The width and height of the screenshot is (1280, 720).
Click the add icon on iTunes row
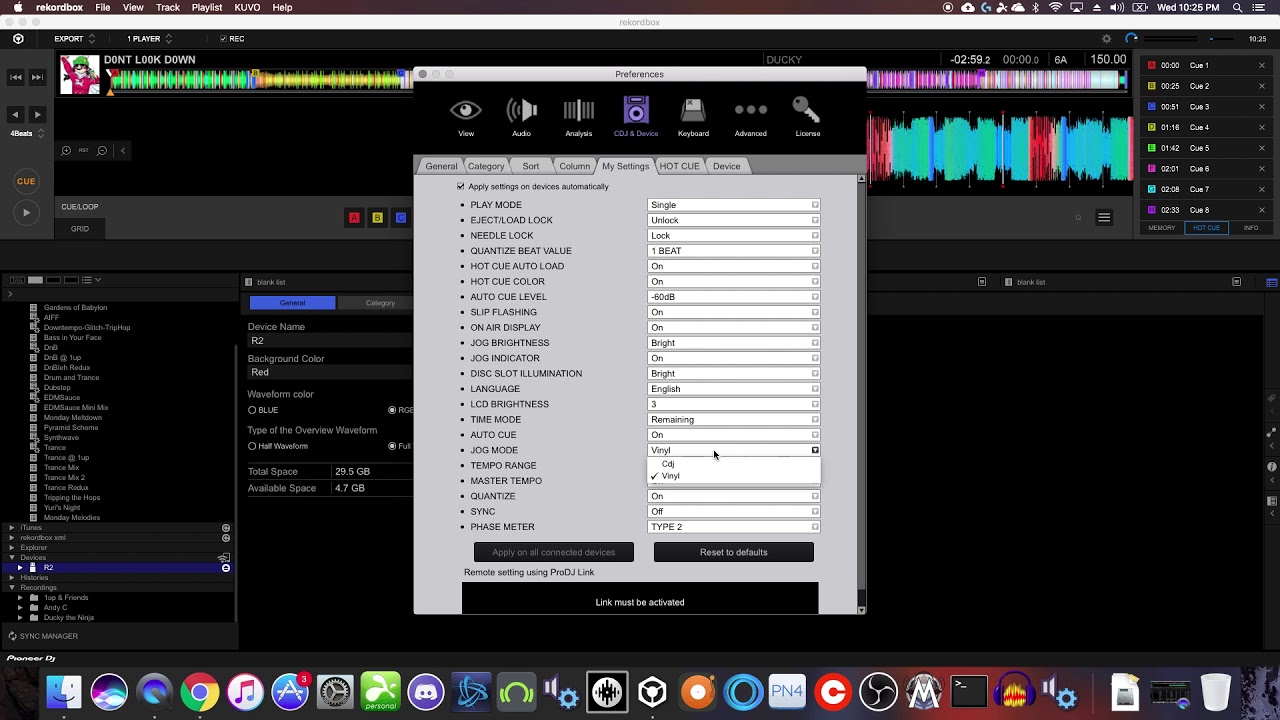click(226, 528)
